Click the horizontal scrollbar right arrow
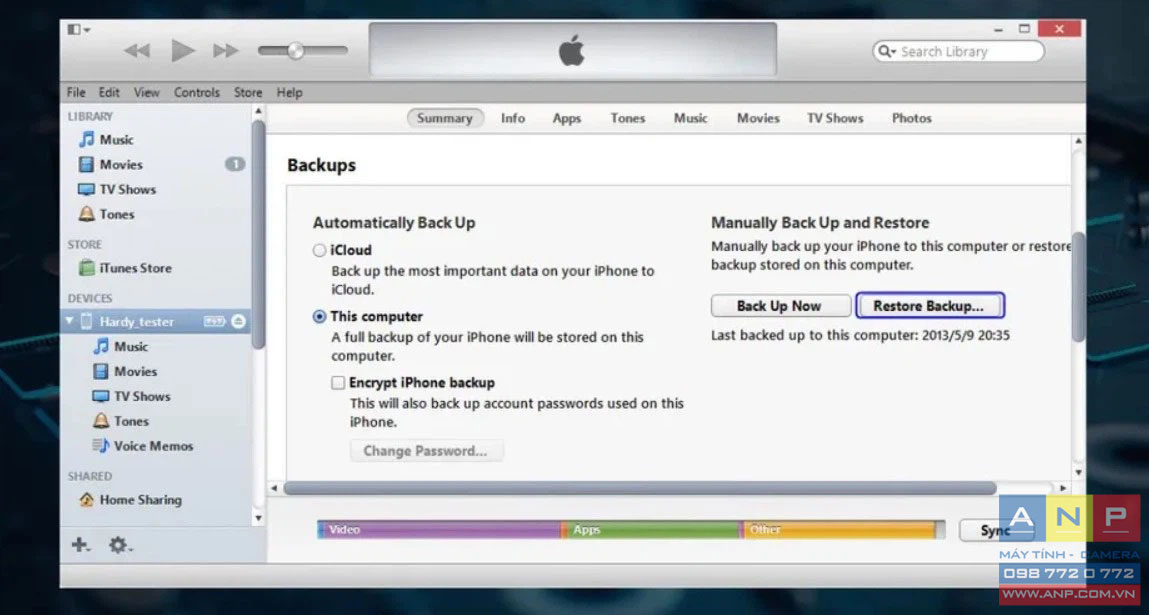Image resolution: width=1149 pixels, height=615 pixels. pyautogui.click(x=1063, y=487)
